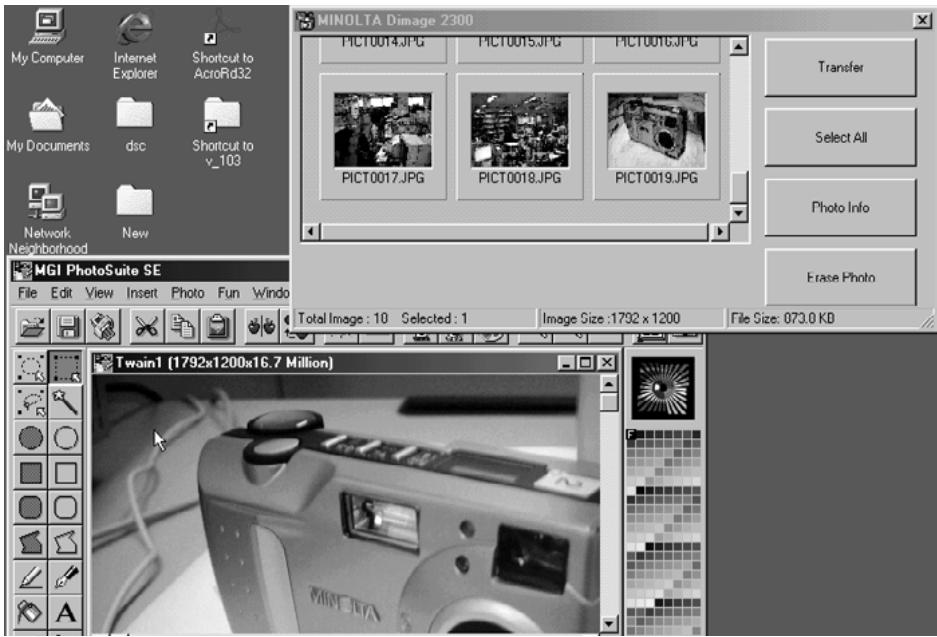The image size is (937, 637).
Task: Choose the paint bucket fill tool
Action: [30, 612]
